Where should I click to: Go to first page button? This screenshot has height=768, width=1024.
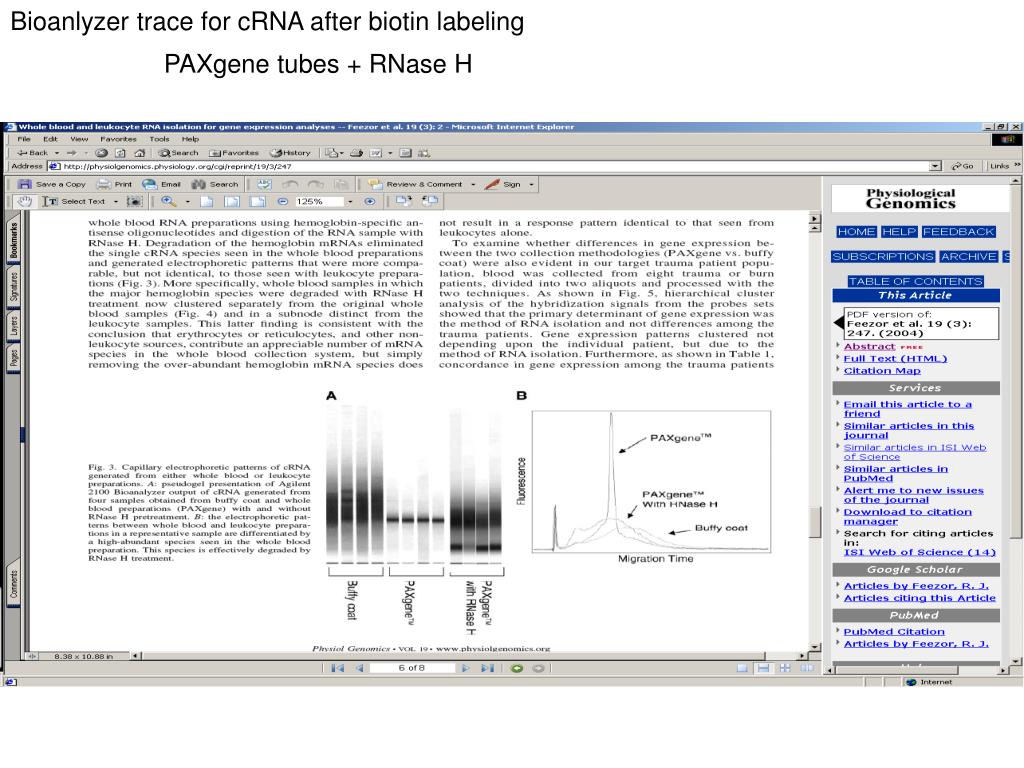(x=338, y=668)
